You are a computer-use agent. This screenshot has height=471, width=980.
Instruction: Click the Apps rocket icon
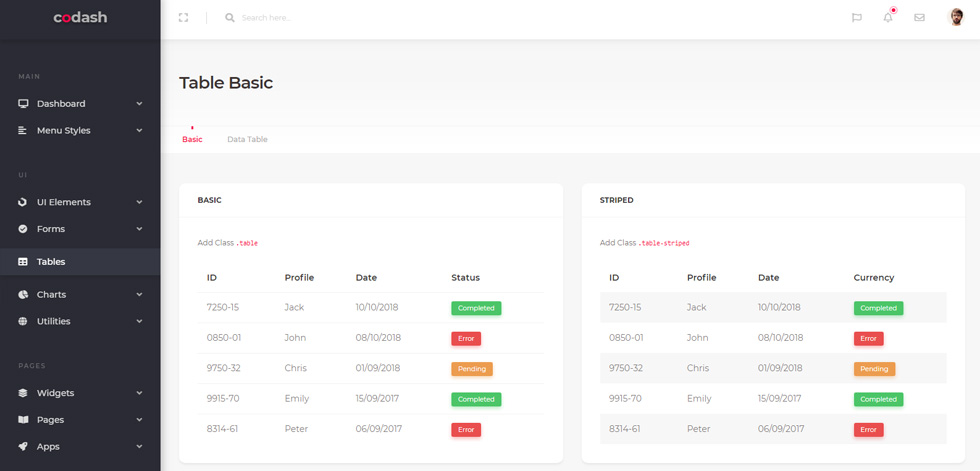22,447
